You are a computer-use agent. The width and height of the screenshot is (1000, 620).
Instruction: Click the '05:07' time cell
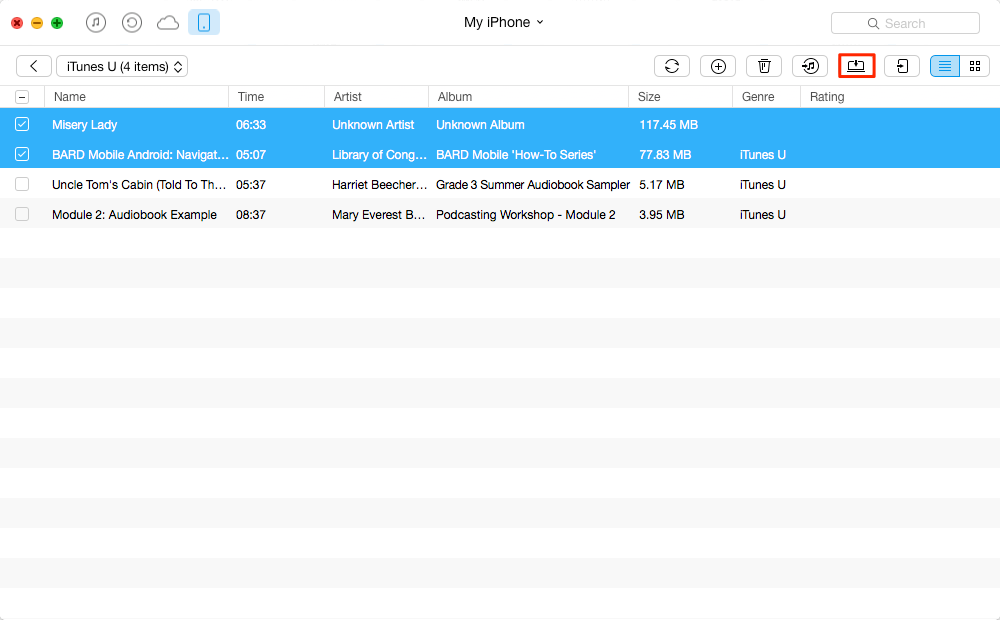point(251,155)
